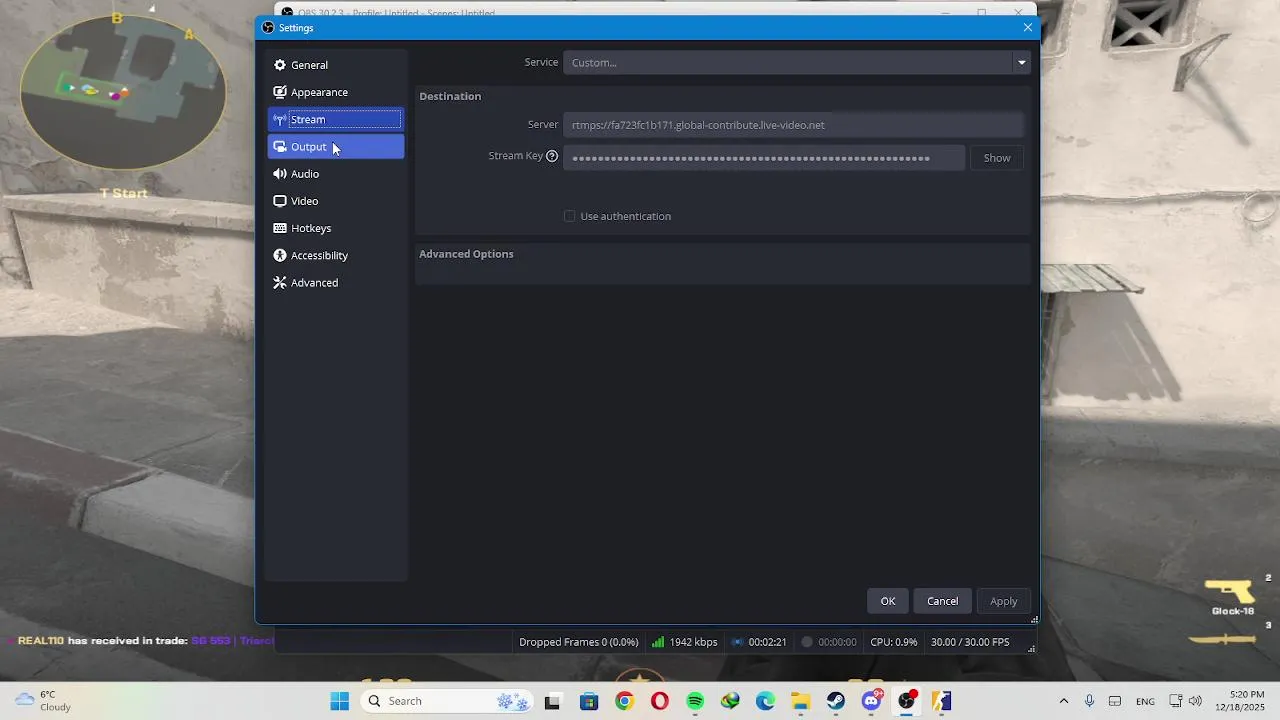Enable the Use authentication checkbox
Image resolution: width=1280 pixels, height=720 pixels.
click(570, 216)
